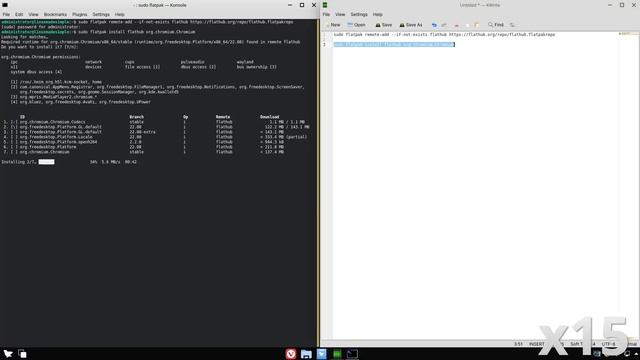
Task: Open the Edit menu in Konsole
Action: [19, 14]
